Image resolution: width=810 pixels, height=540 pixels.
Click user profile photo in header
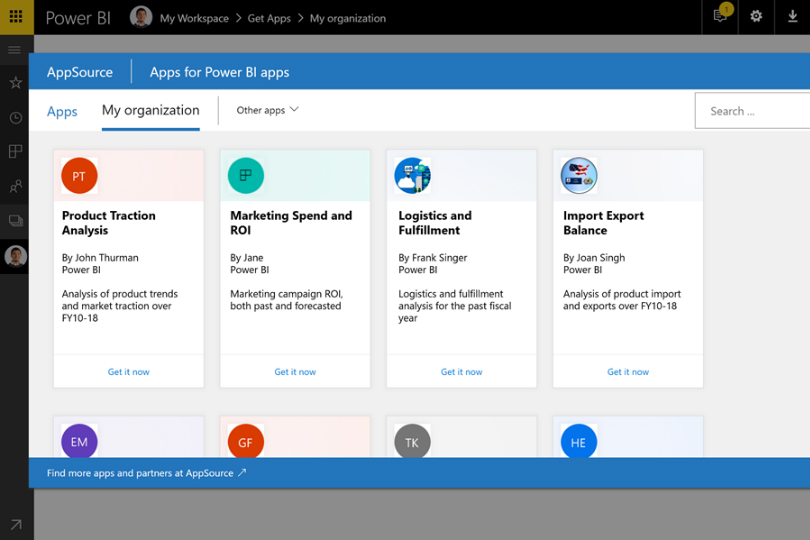tap(141, 17)
